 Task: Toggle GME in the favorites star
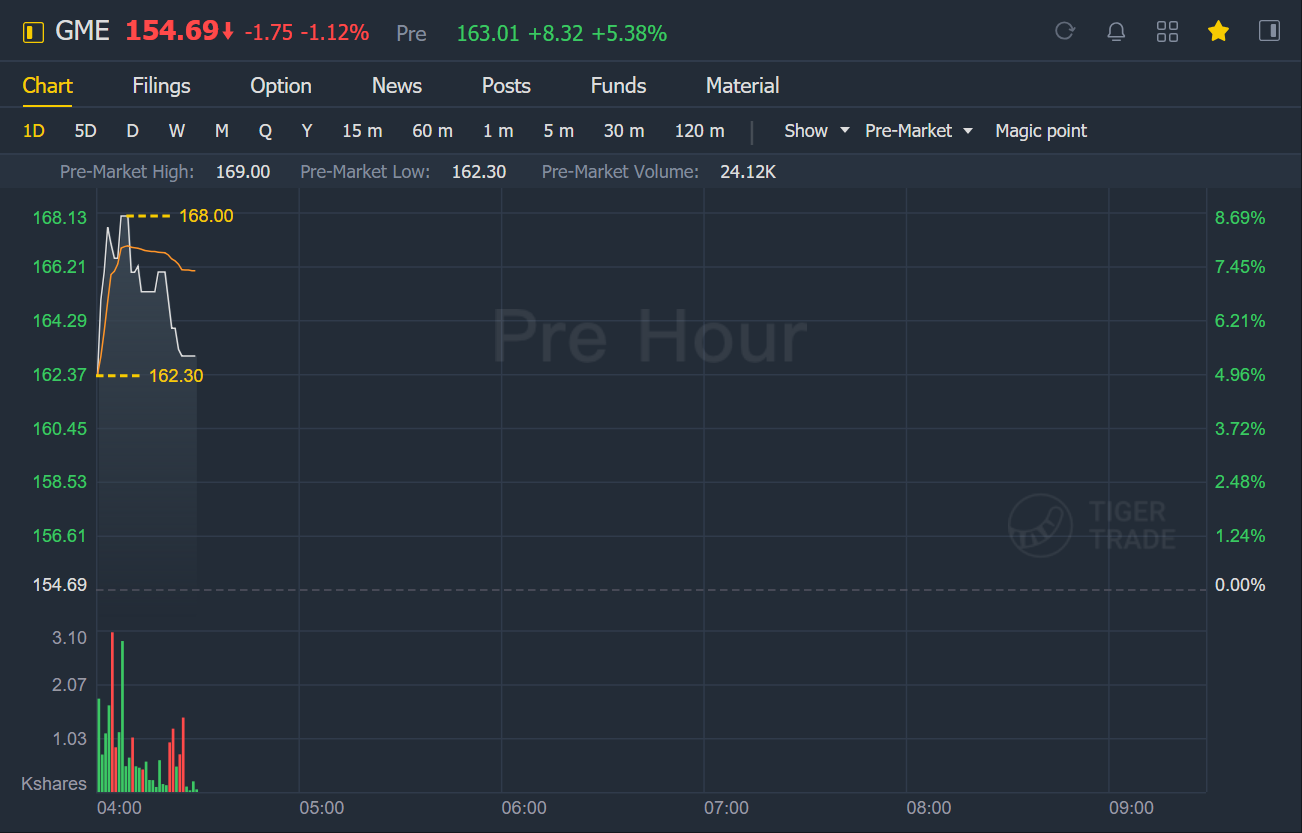pos(1218,32)
